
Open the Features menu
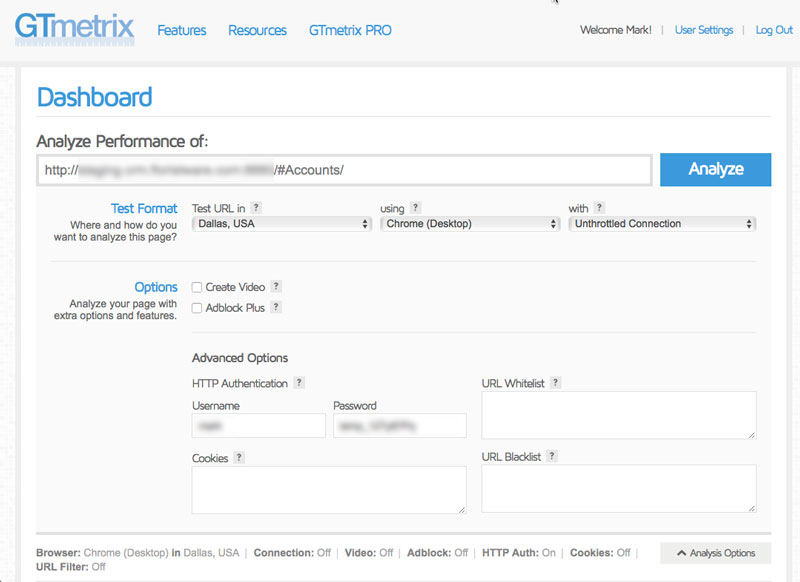click(x=182, y=30)
